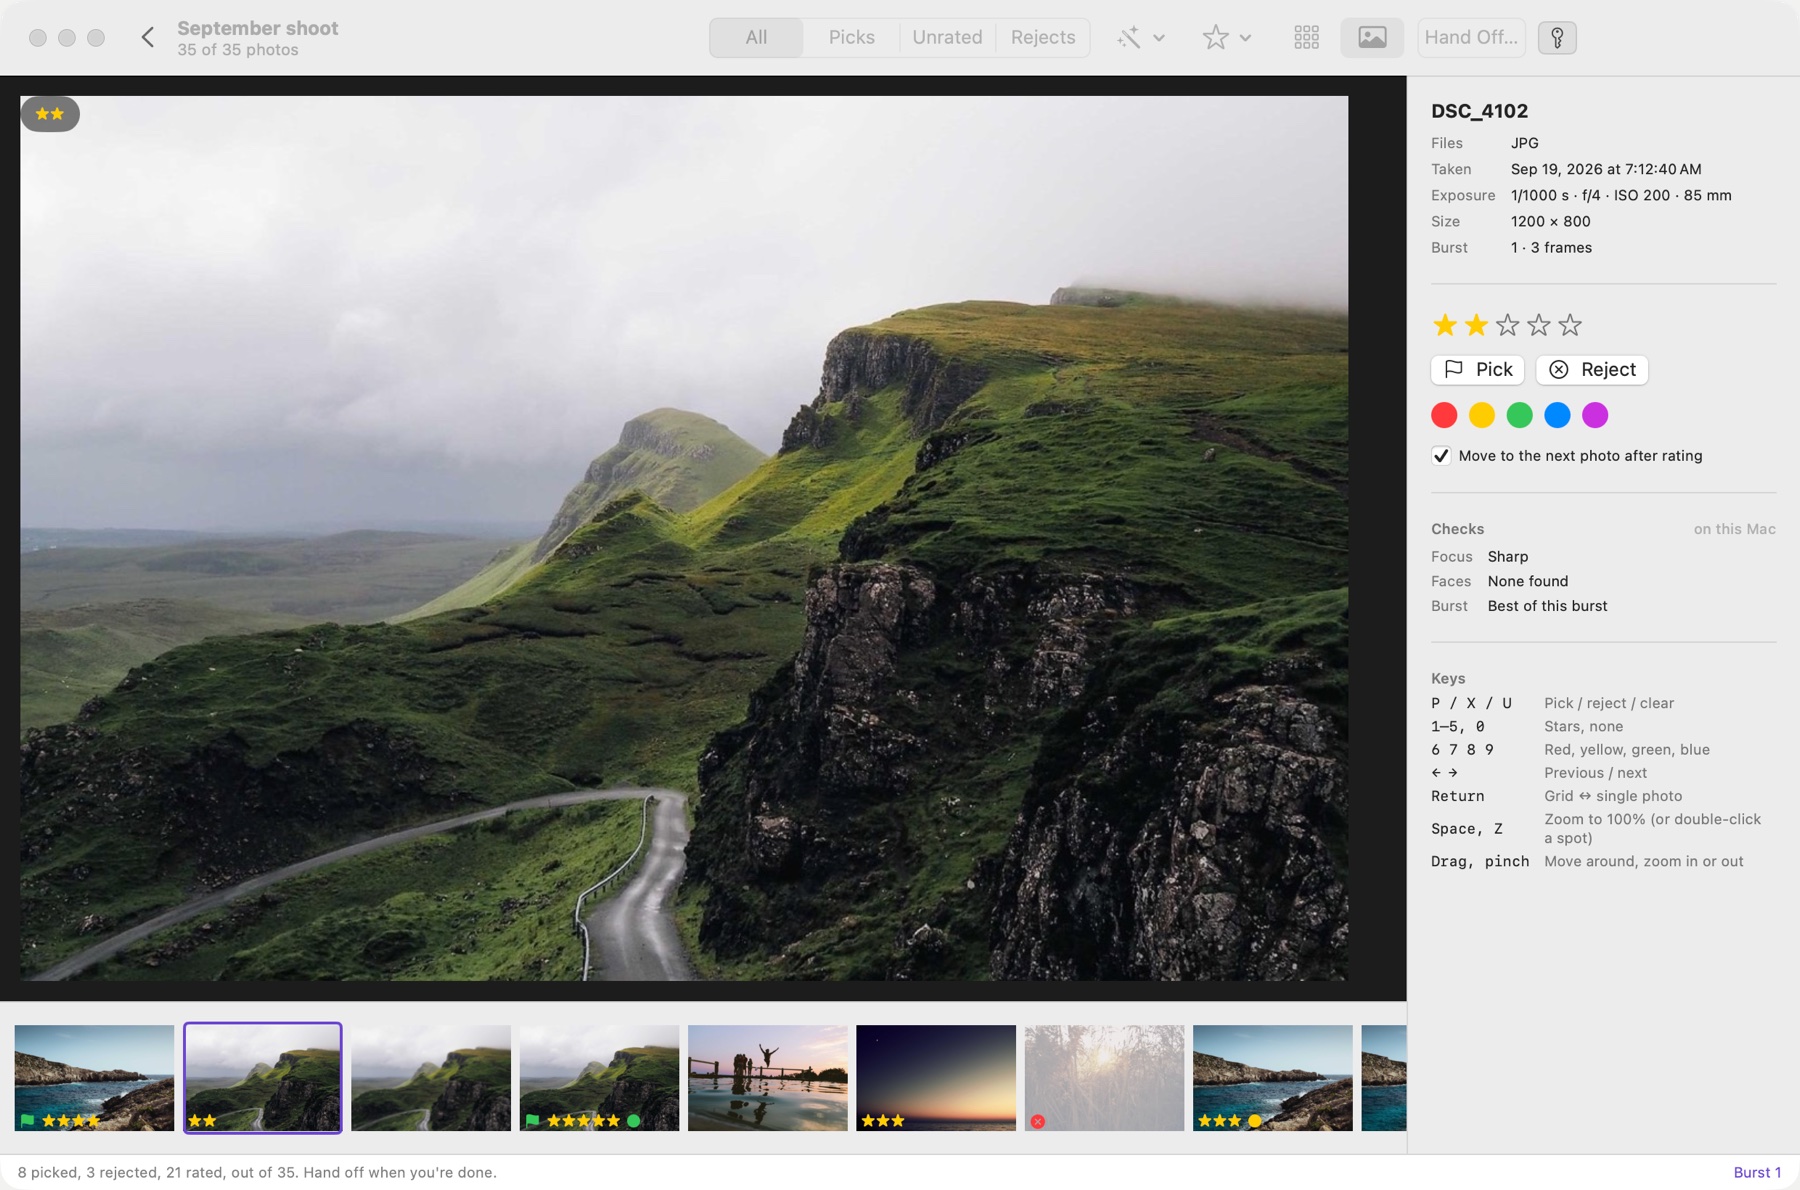Click the September shoot title
This screenshot has width=1800, height=1190.
[258, 28]
